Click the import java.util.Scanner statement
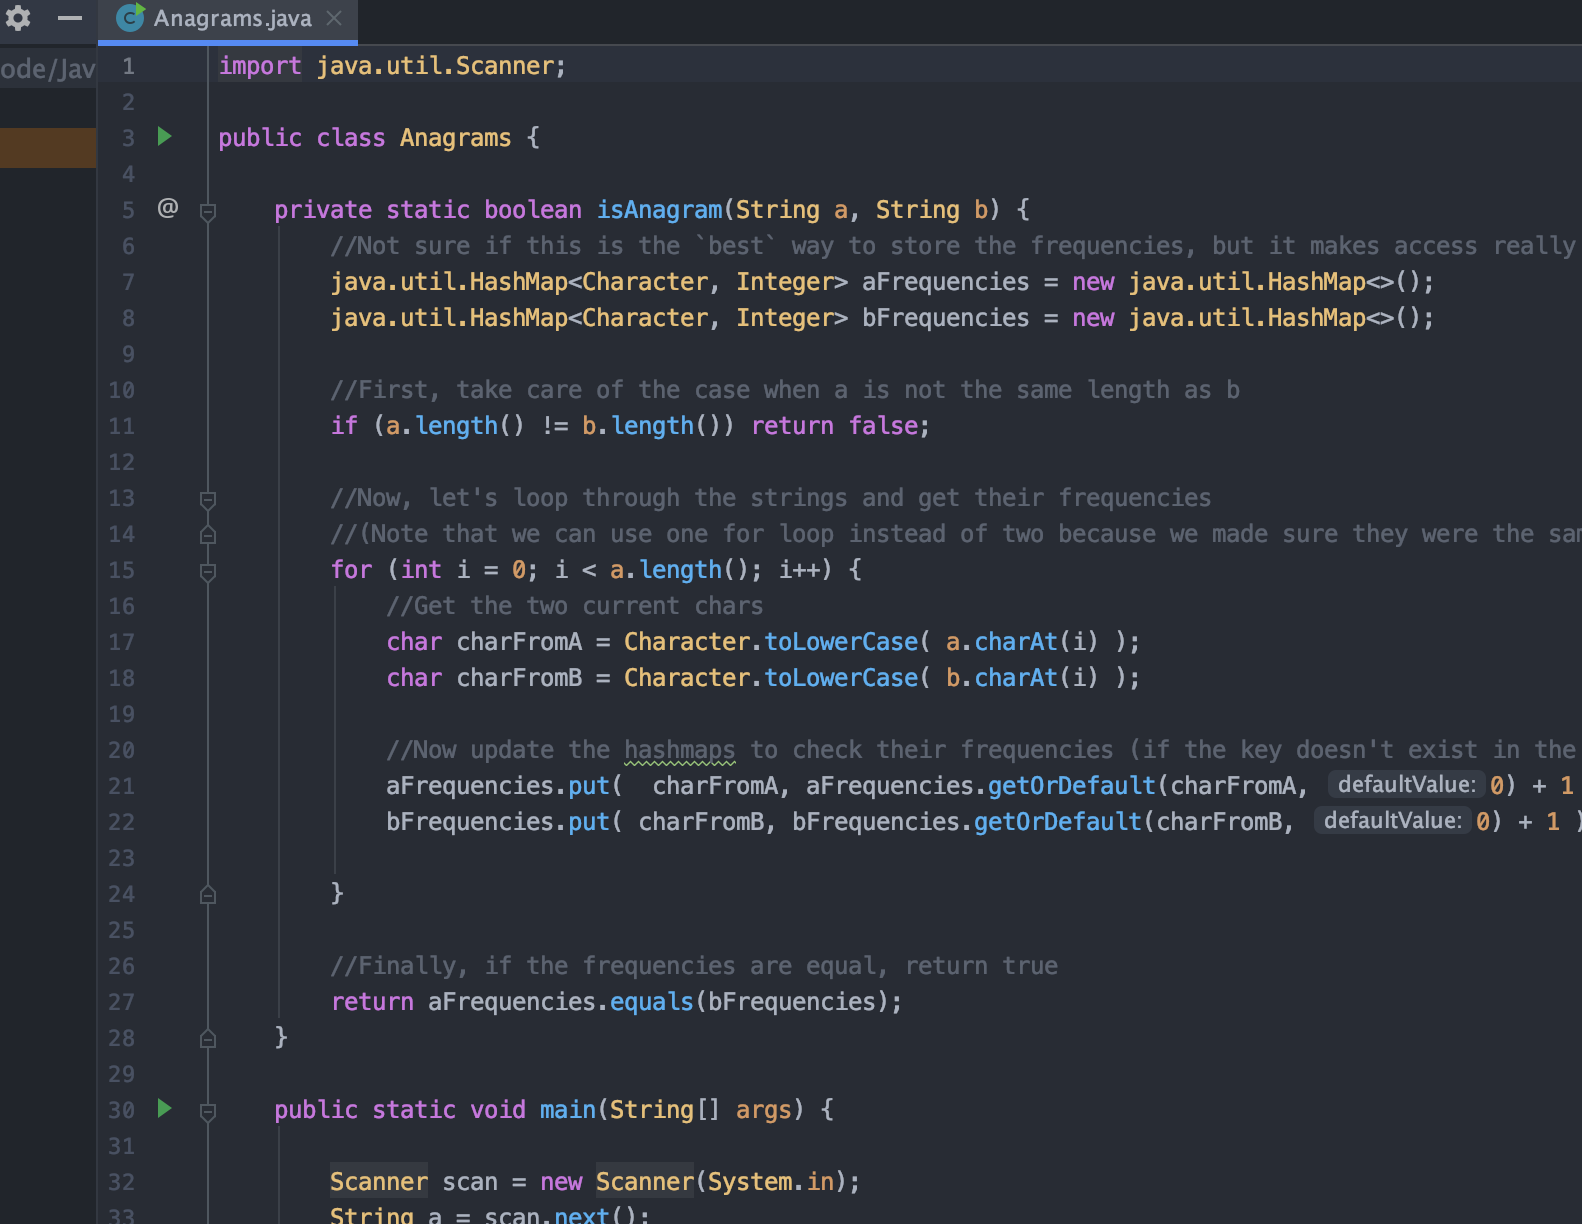 (392, 66)
